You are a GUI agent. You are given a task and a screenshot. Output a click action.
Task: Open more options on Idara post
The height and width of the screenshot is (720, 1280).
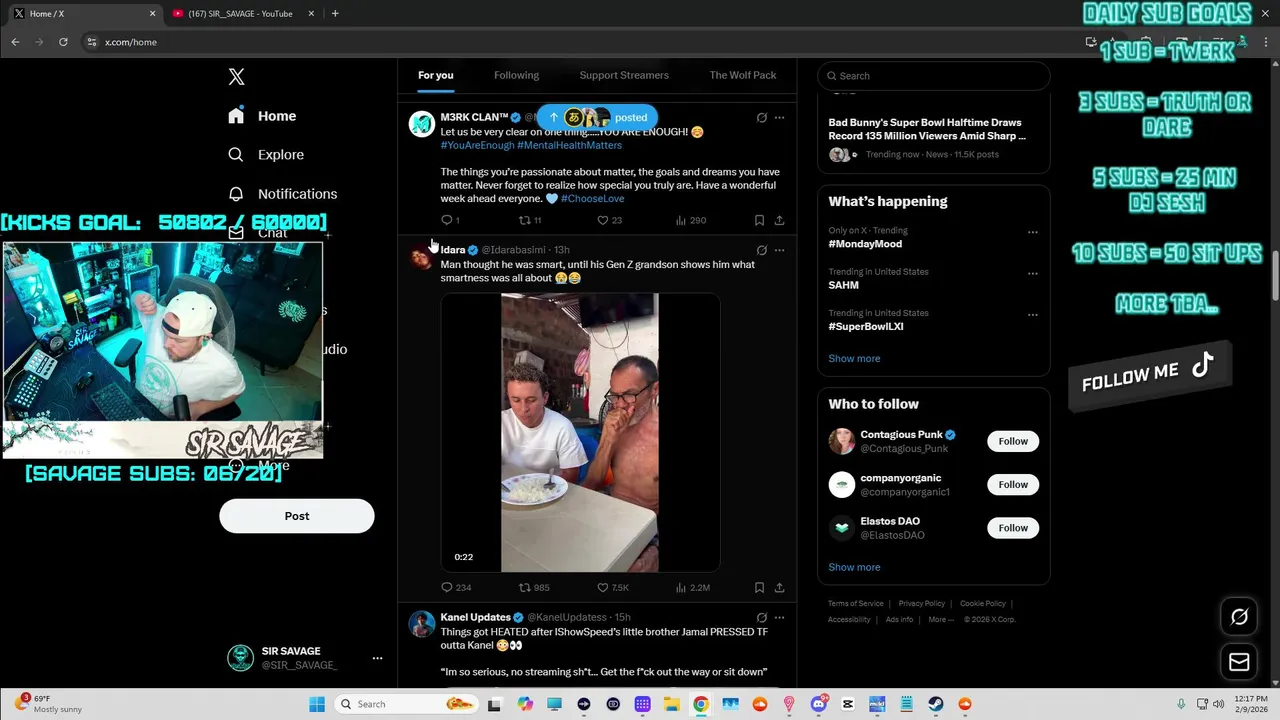point(779,250)
